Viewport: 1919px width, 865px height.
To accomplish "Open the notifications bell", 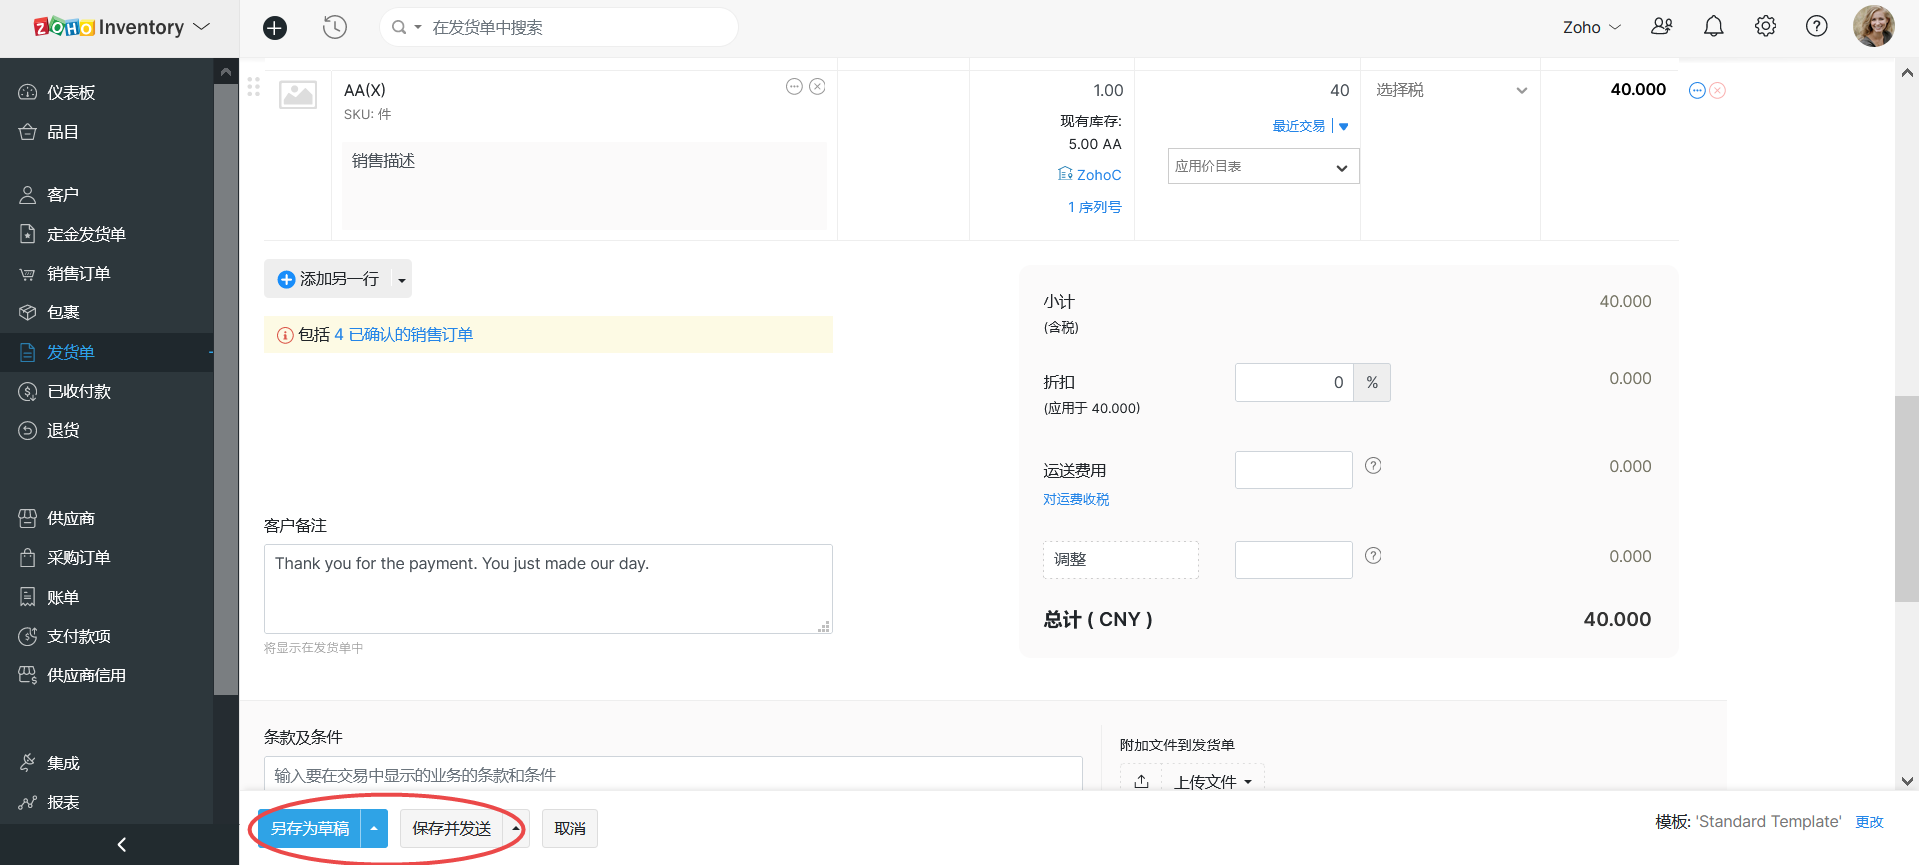I will pyautogui.click(x=1713, y=27).
